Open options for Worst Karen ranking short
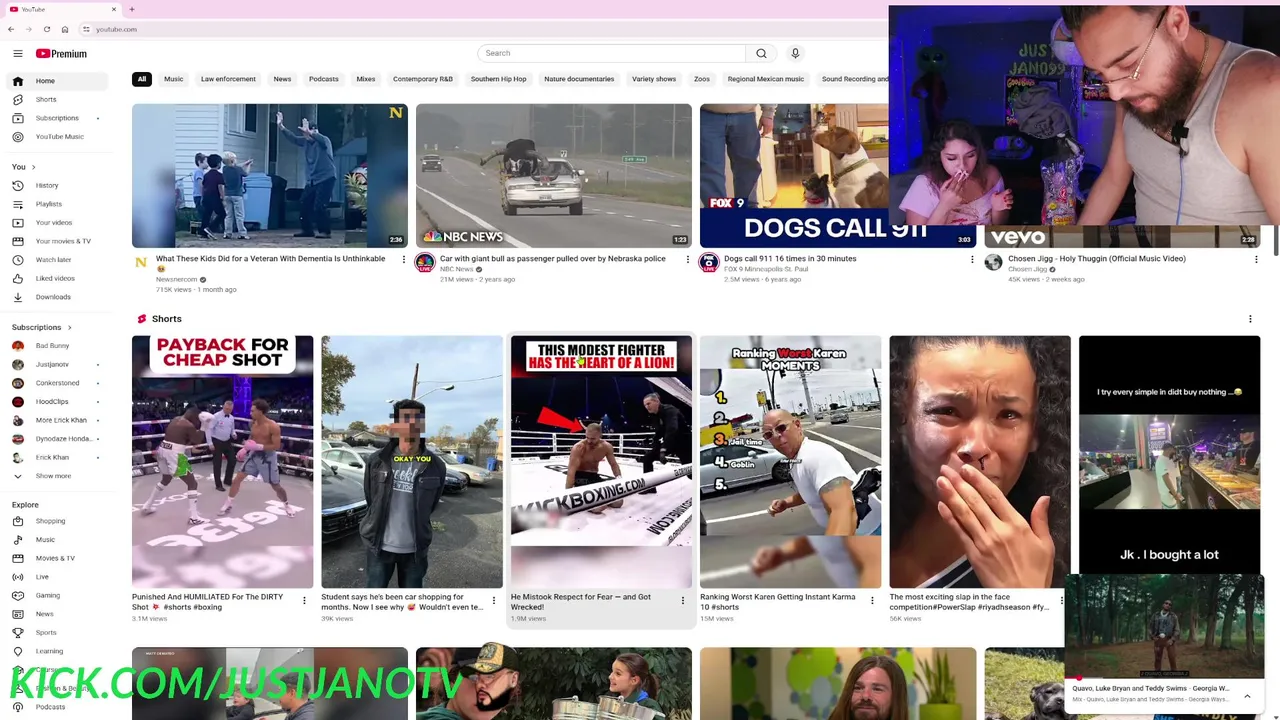This screenshot has width=1280, height=720. click(872, 601)
